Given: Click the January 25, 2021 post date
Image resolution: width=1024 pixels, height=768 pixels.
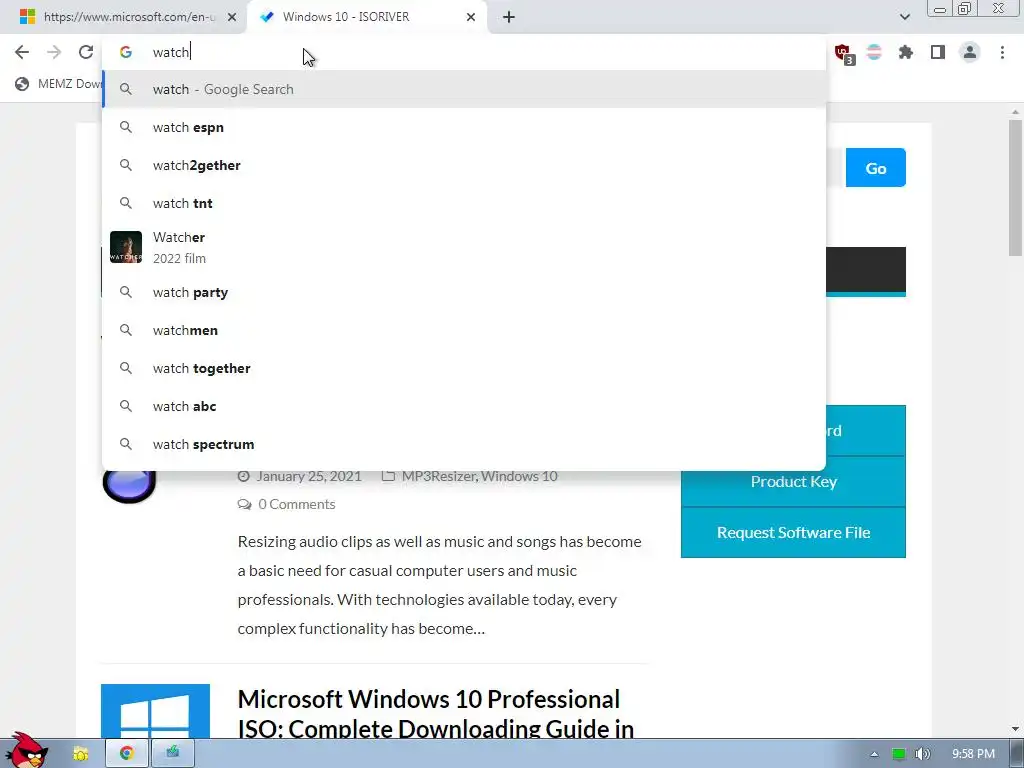Looking at the screenshot, I should (308, 477).
